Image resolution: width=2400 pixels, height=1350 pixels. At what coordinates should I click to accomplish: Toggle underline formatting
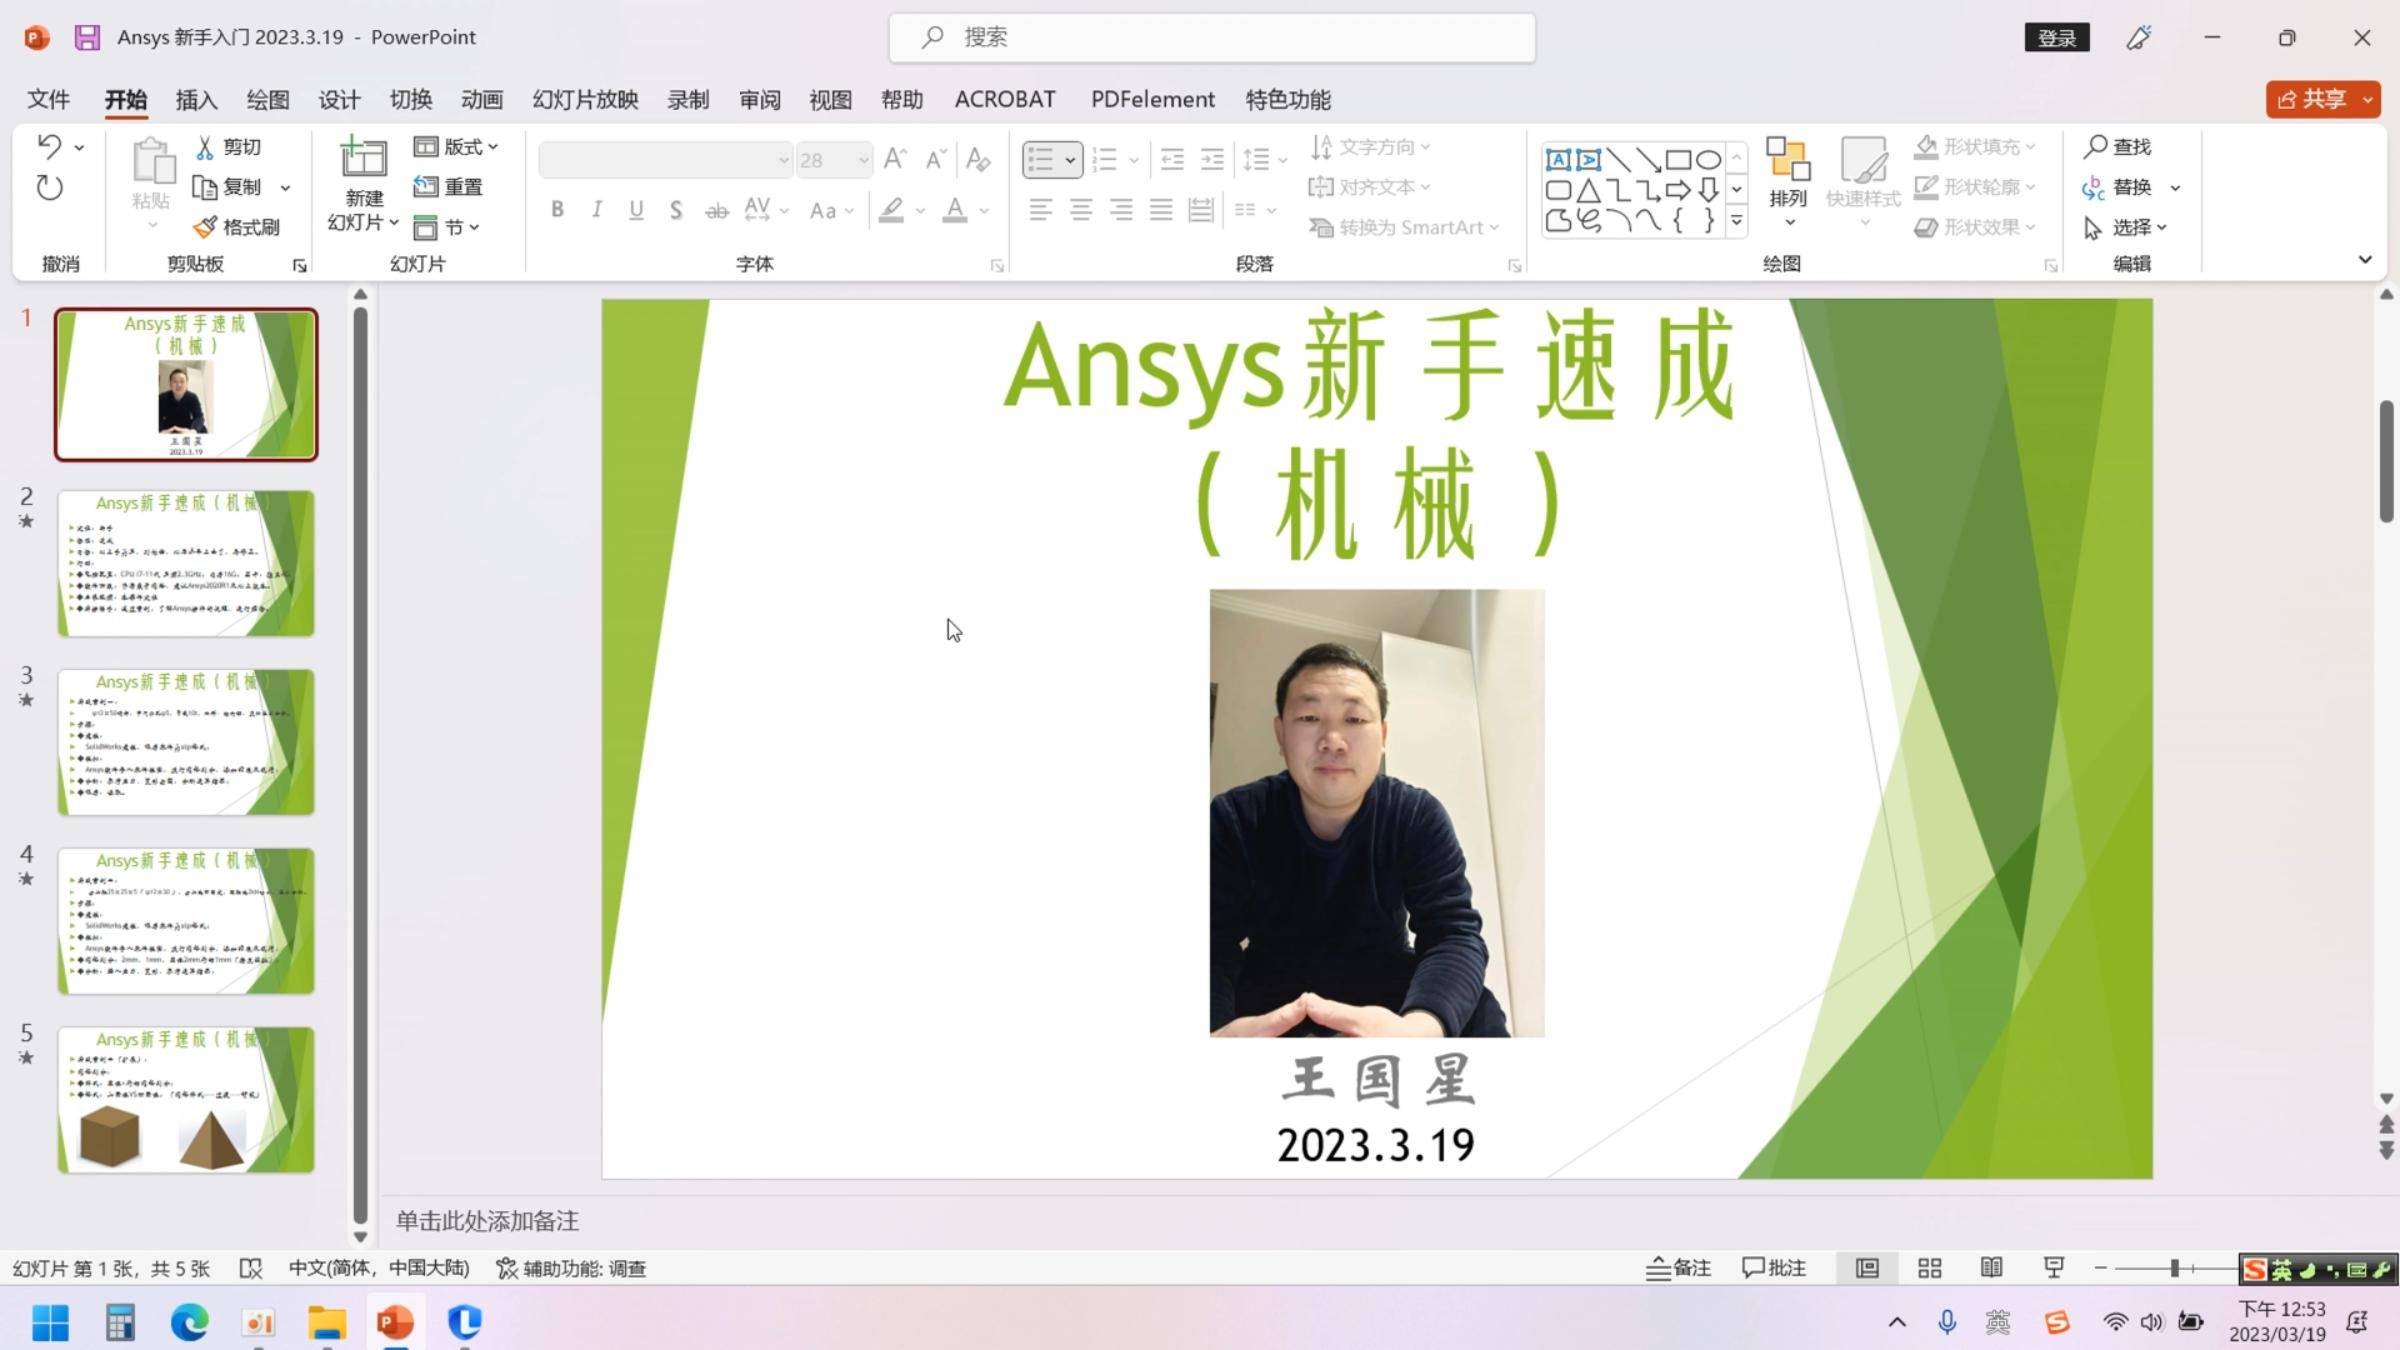coord(636,210)
